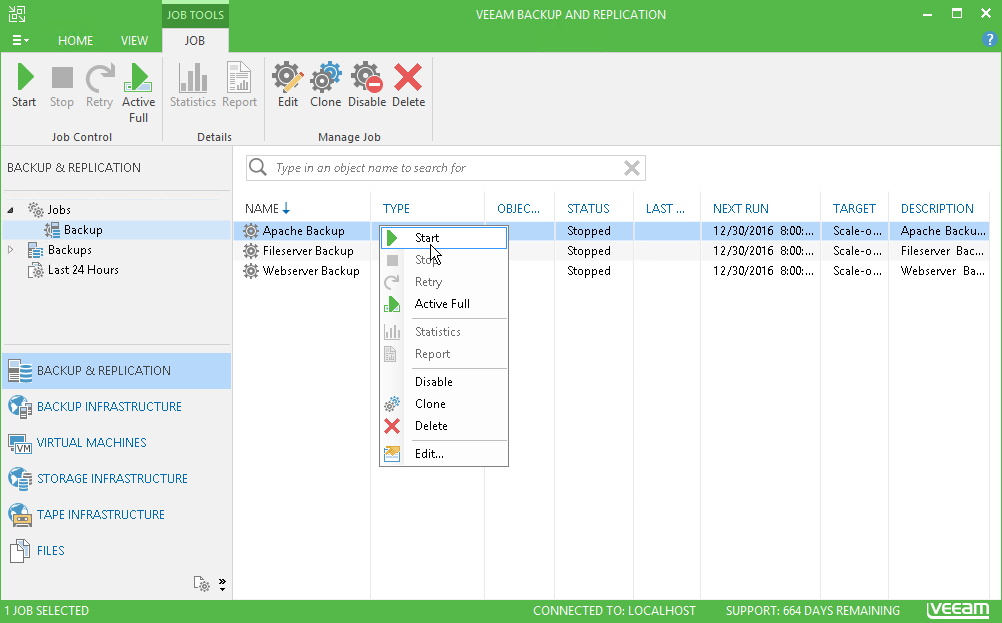Screen dimensions: 1002x623
Task: Open the BACKUP INFRASTRUCTURE view
Action: point(117,406)
